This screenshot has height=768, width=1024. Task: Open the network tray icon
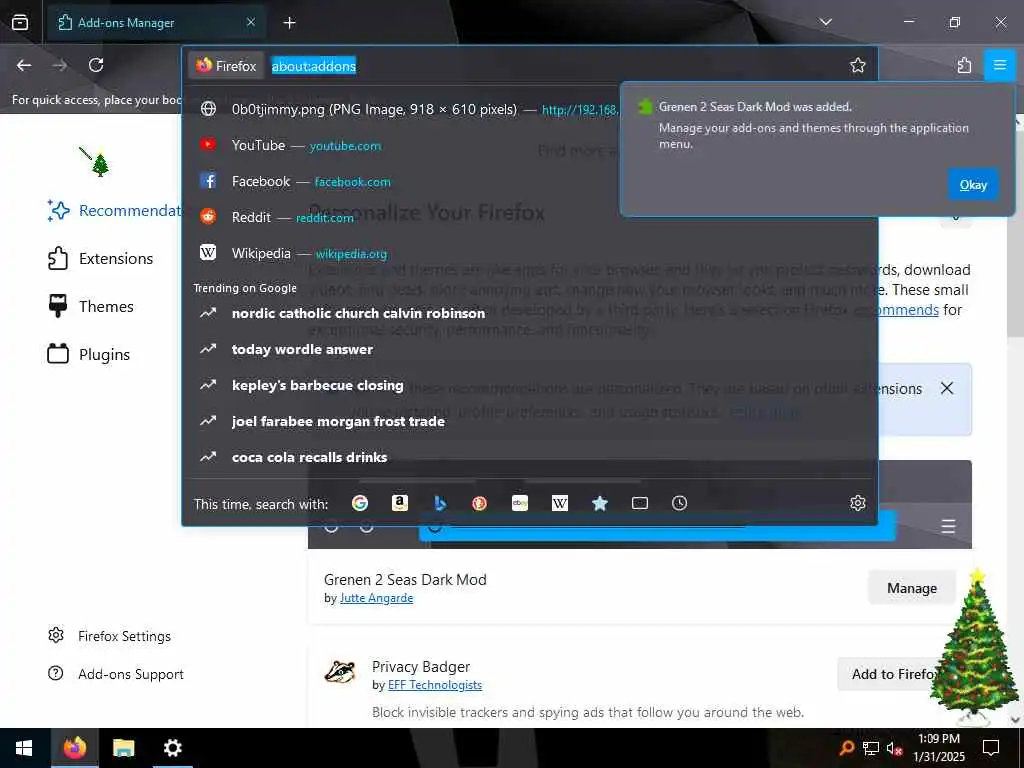click(x=871, y=748)
